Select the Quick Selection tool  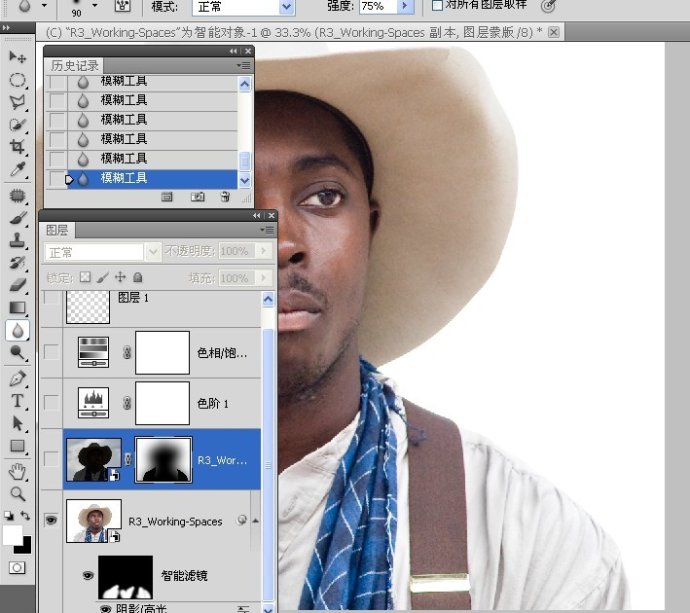[x=17, y=125]
